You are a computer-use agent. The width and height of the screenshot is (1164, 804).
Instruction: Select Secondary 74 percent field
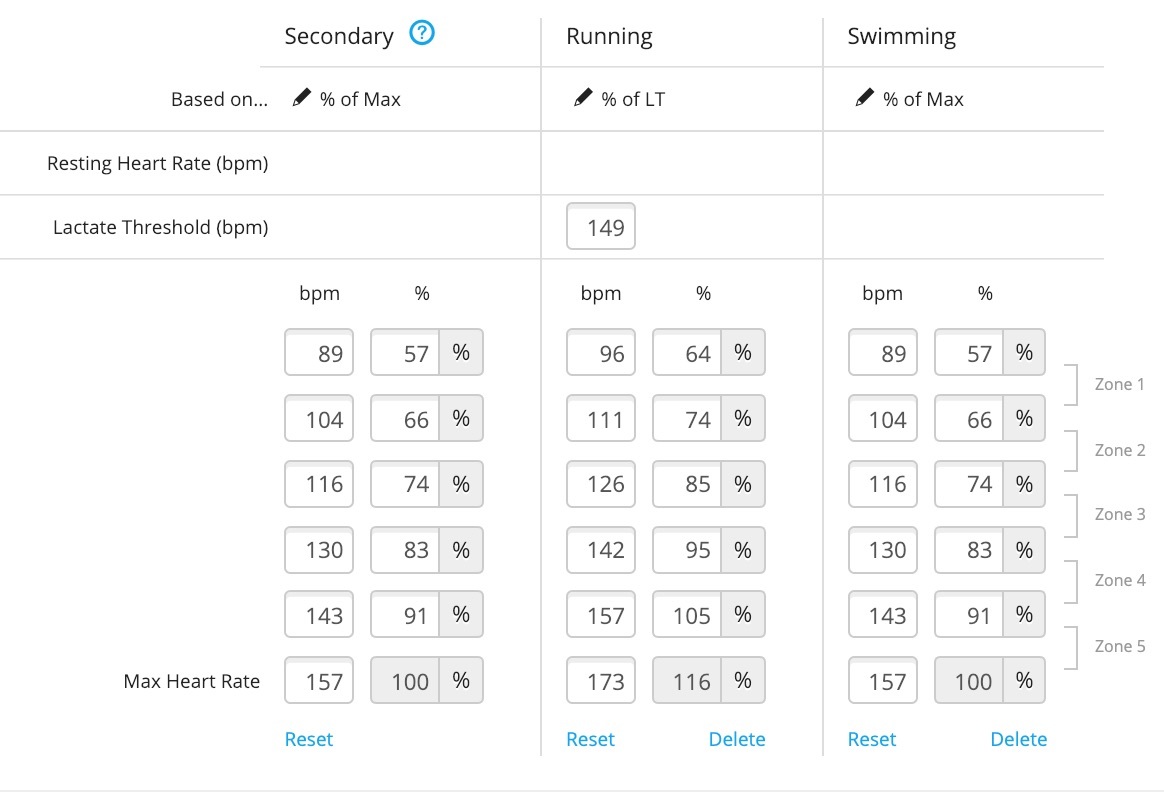(405, 484)
